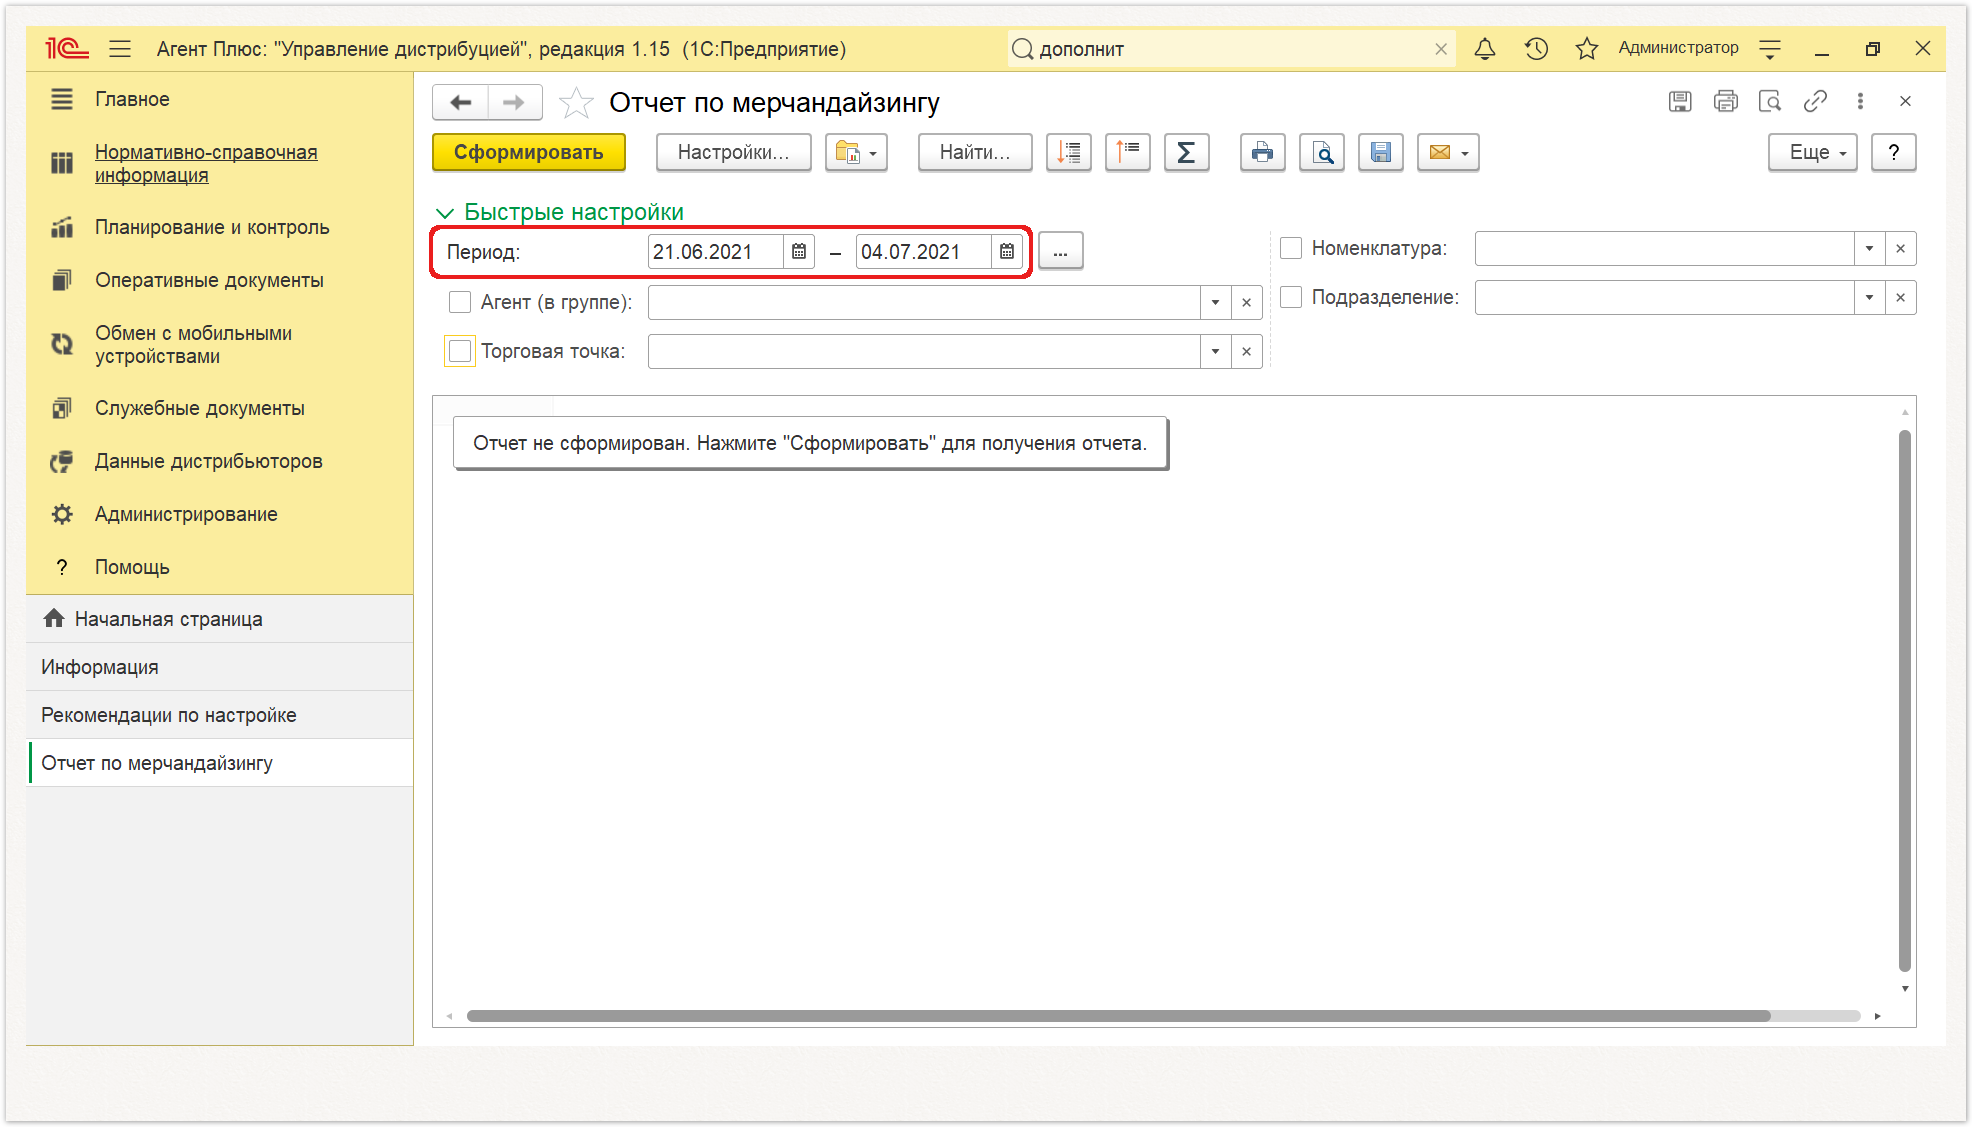Screen dimensions: 1972x1127
Task: Print the report with printer icon
Action: click(x=1262, y=152)
